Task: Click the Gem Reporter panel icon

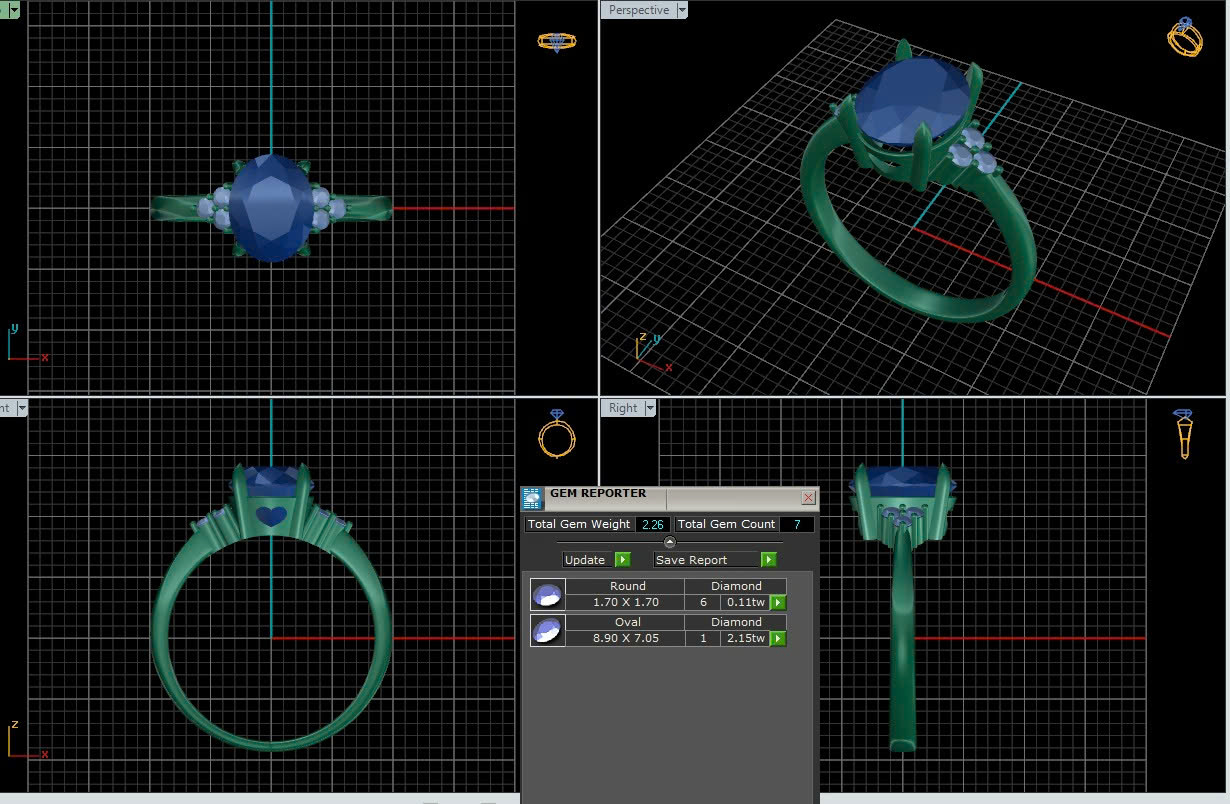Action: [x=532, y=498]
